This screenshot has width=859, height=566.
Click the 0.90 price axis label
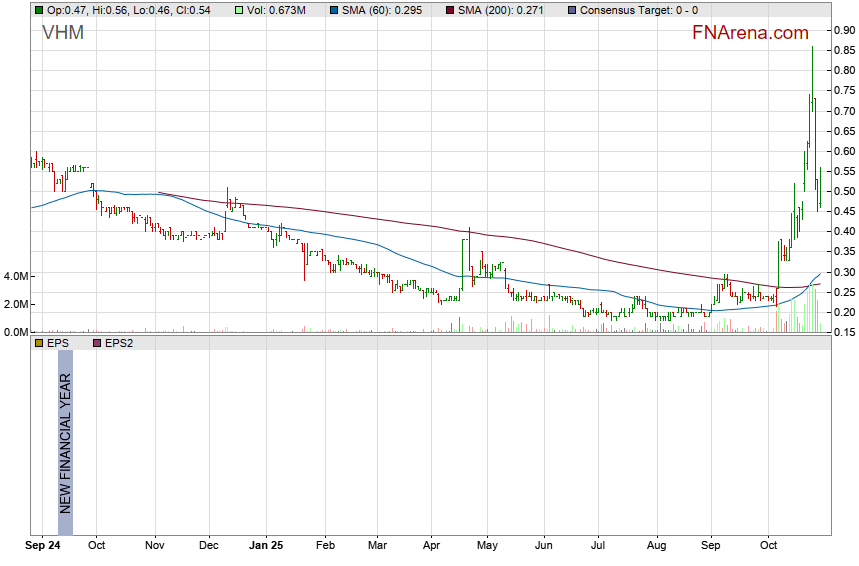click(843, 31)
